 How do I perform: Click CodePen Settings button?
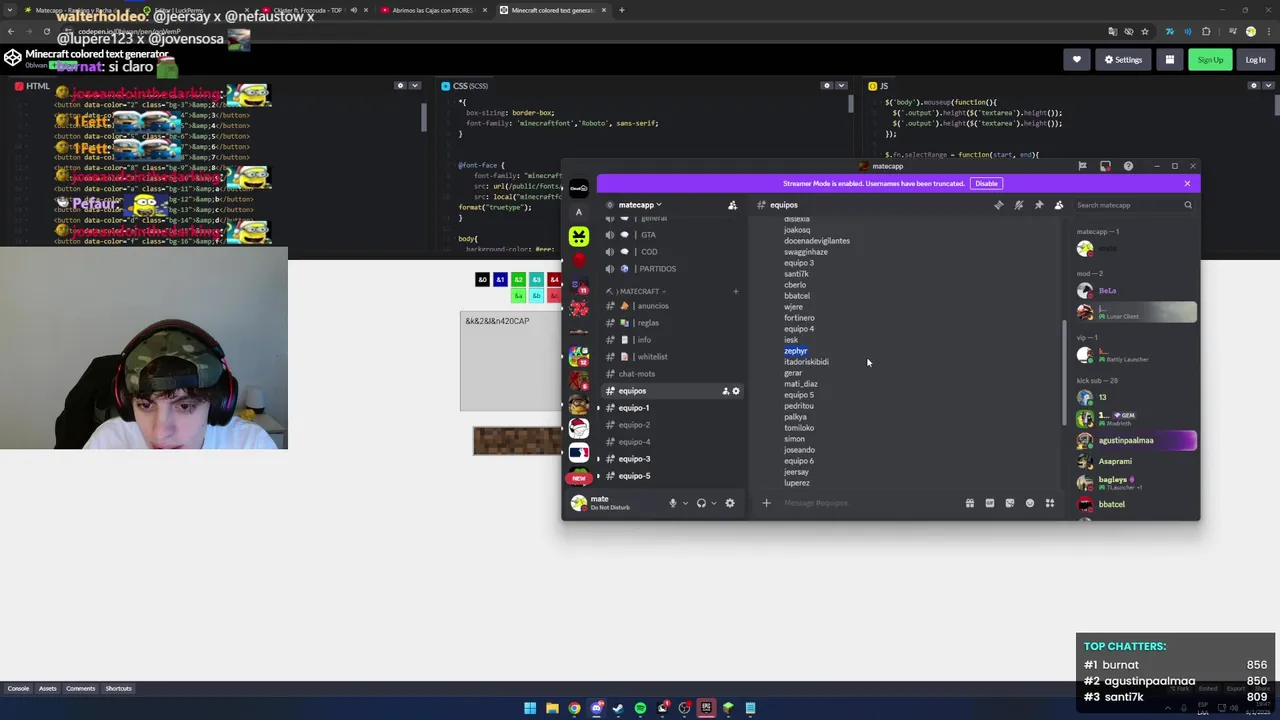tap(1122, 60)
